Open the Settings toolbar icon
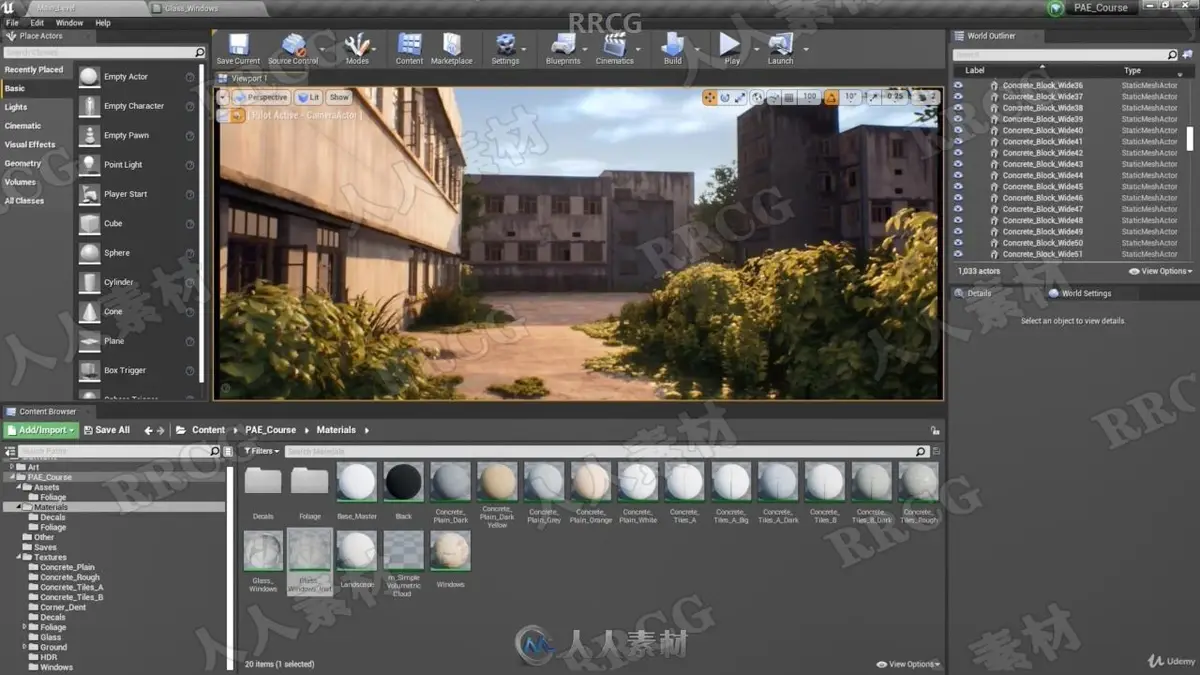Screen dimensions: 1200x675 click(505, 44)
